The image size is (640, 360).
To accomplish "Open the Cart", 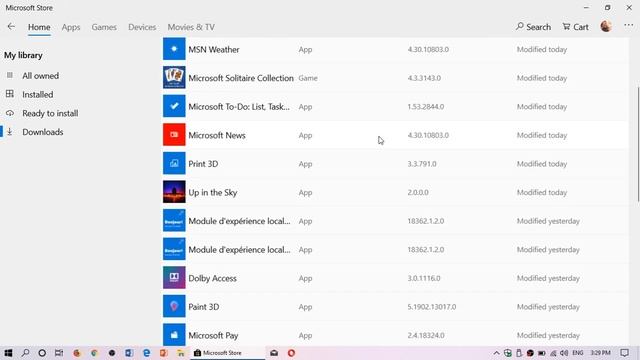I will (576, 27).
